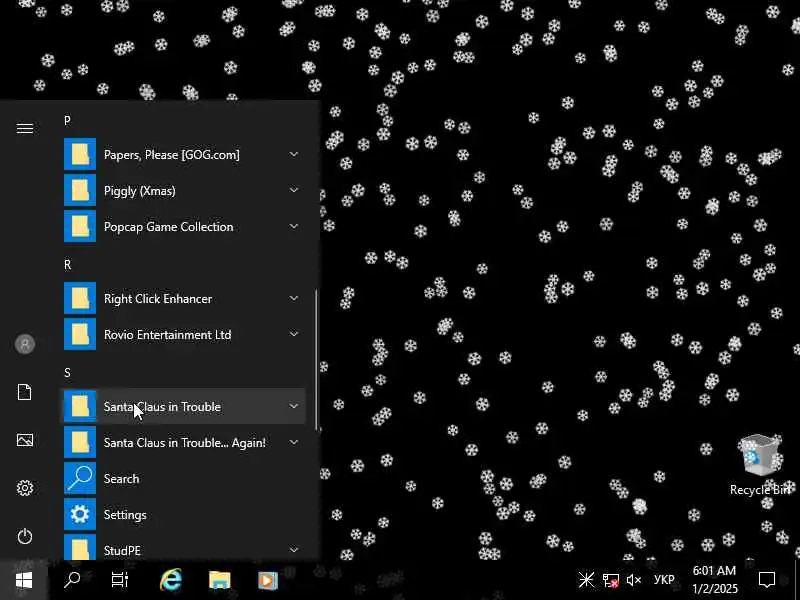Click the Papers, Please folder icon

tap(80, 154)
